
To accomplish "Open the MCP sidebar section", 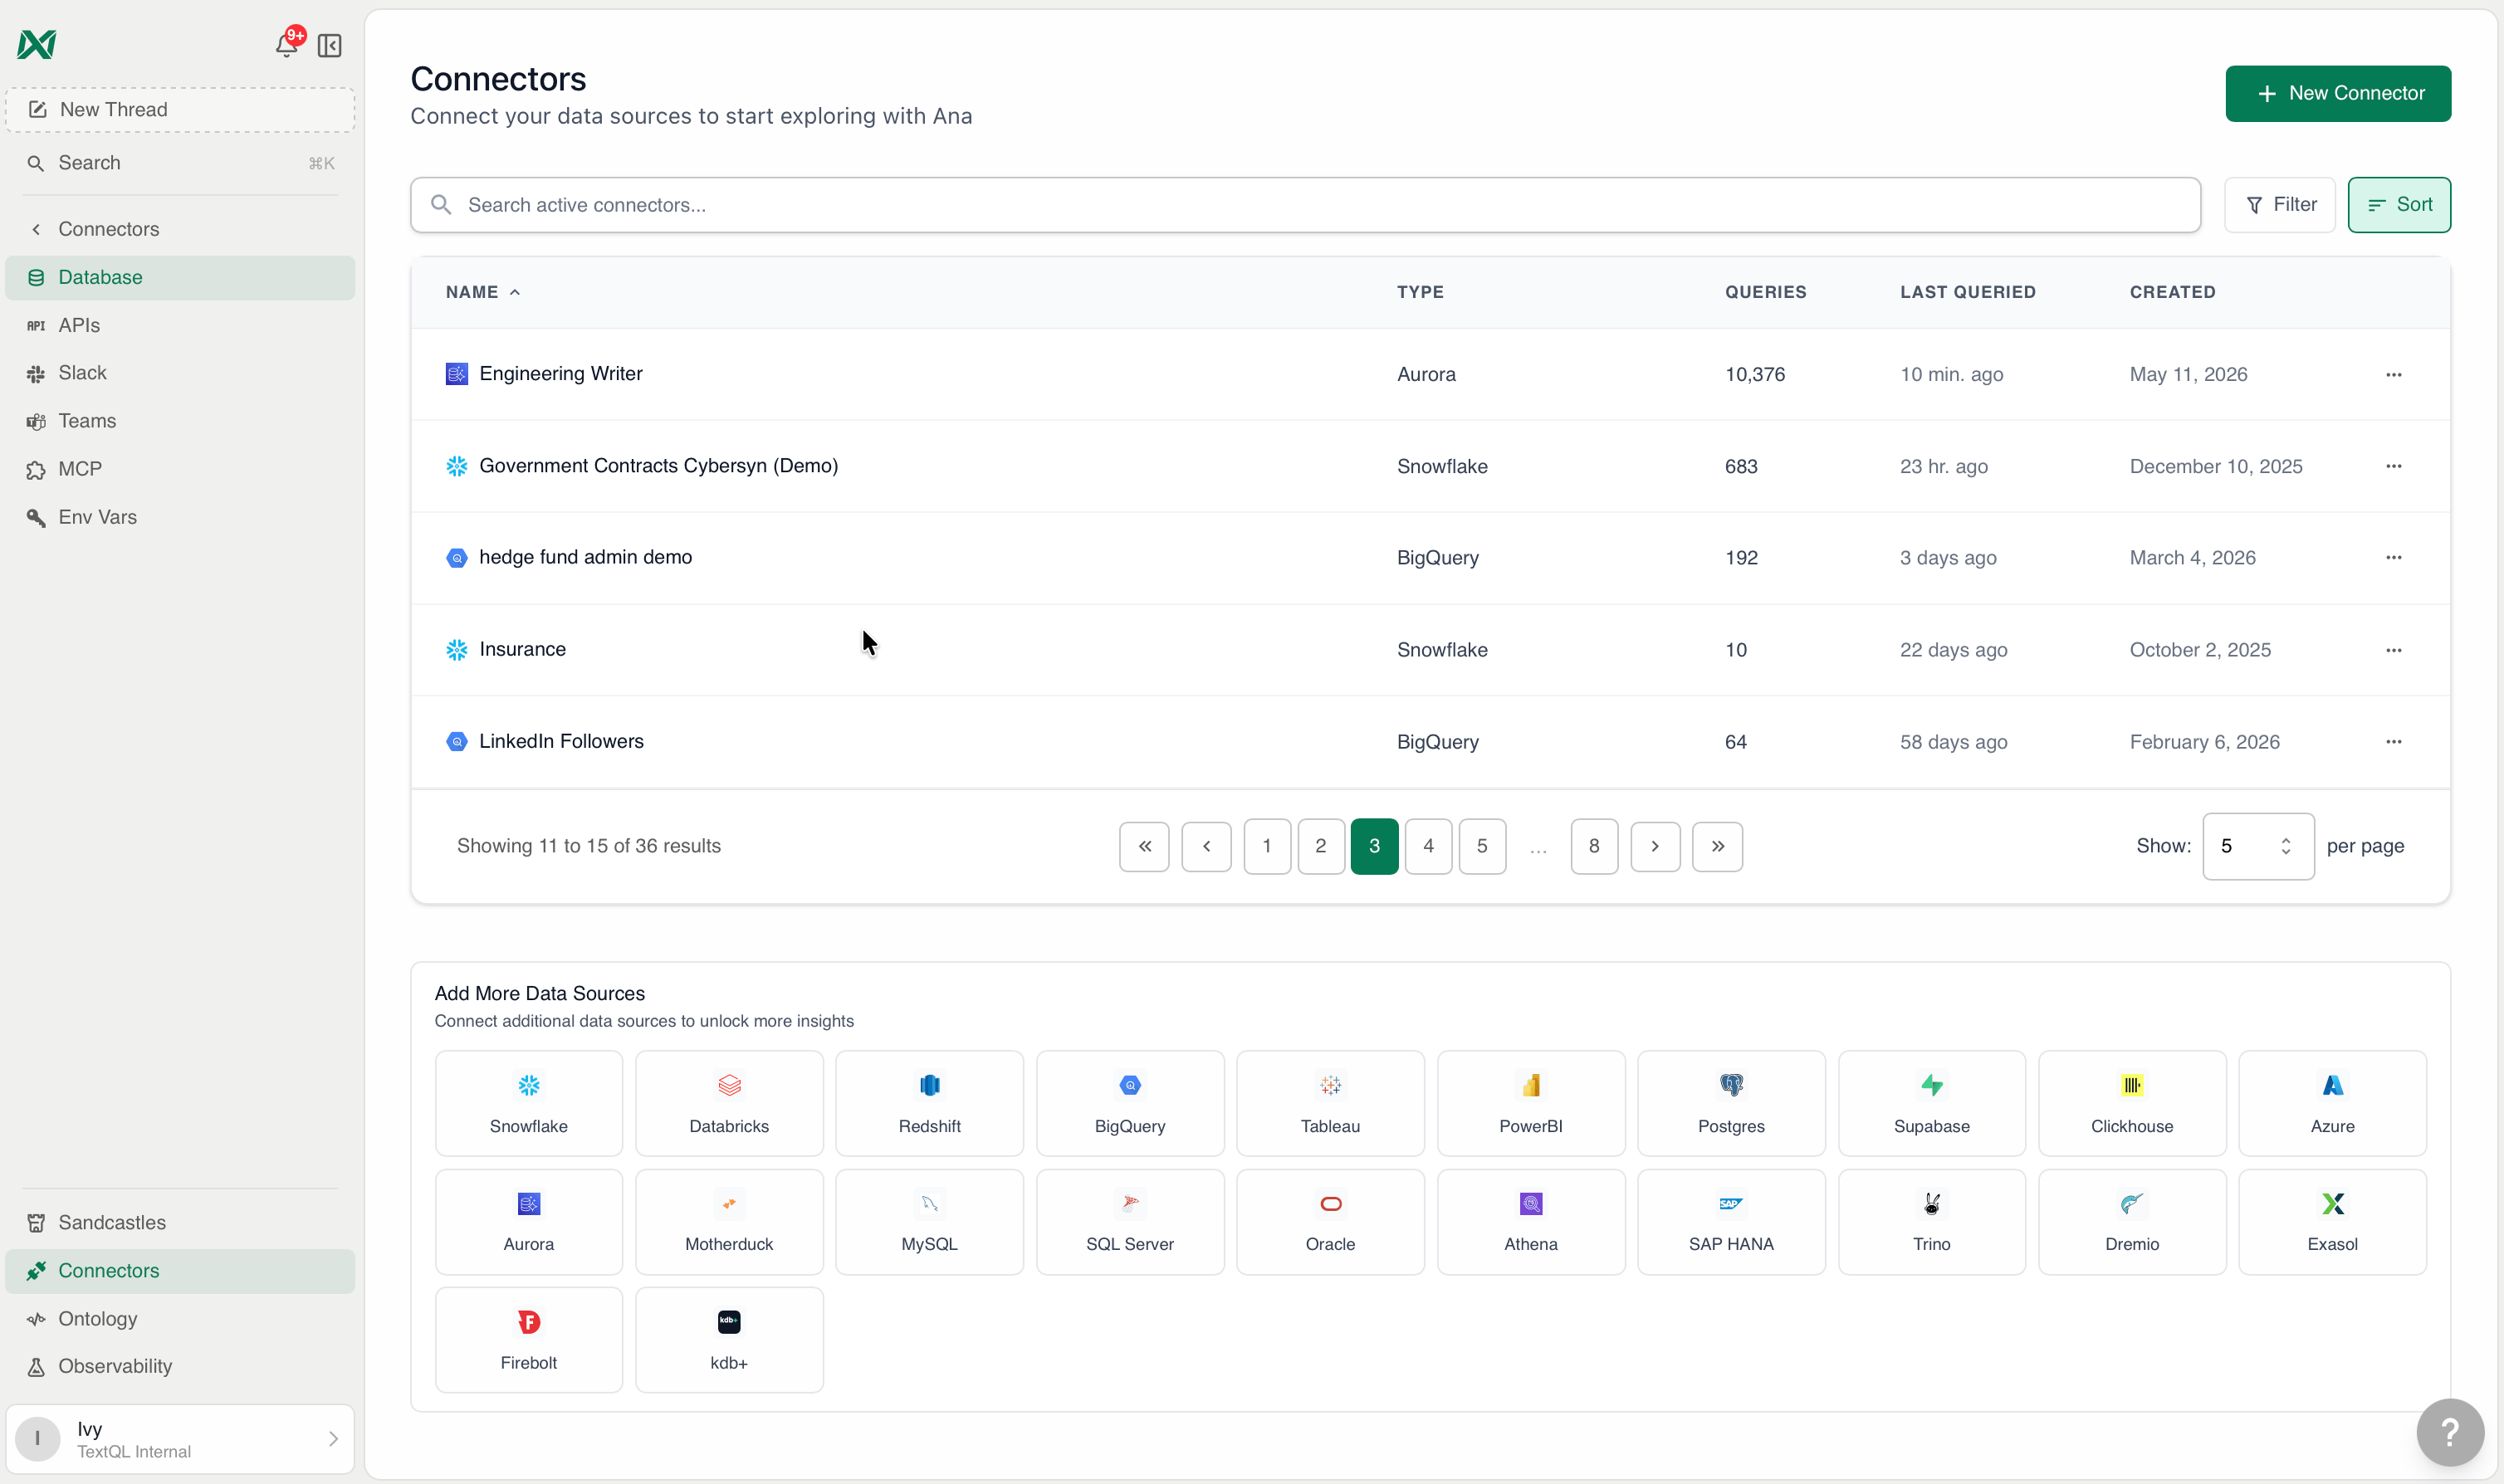I will 180,469.
